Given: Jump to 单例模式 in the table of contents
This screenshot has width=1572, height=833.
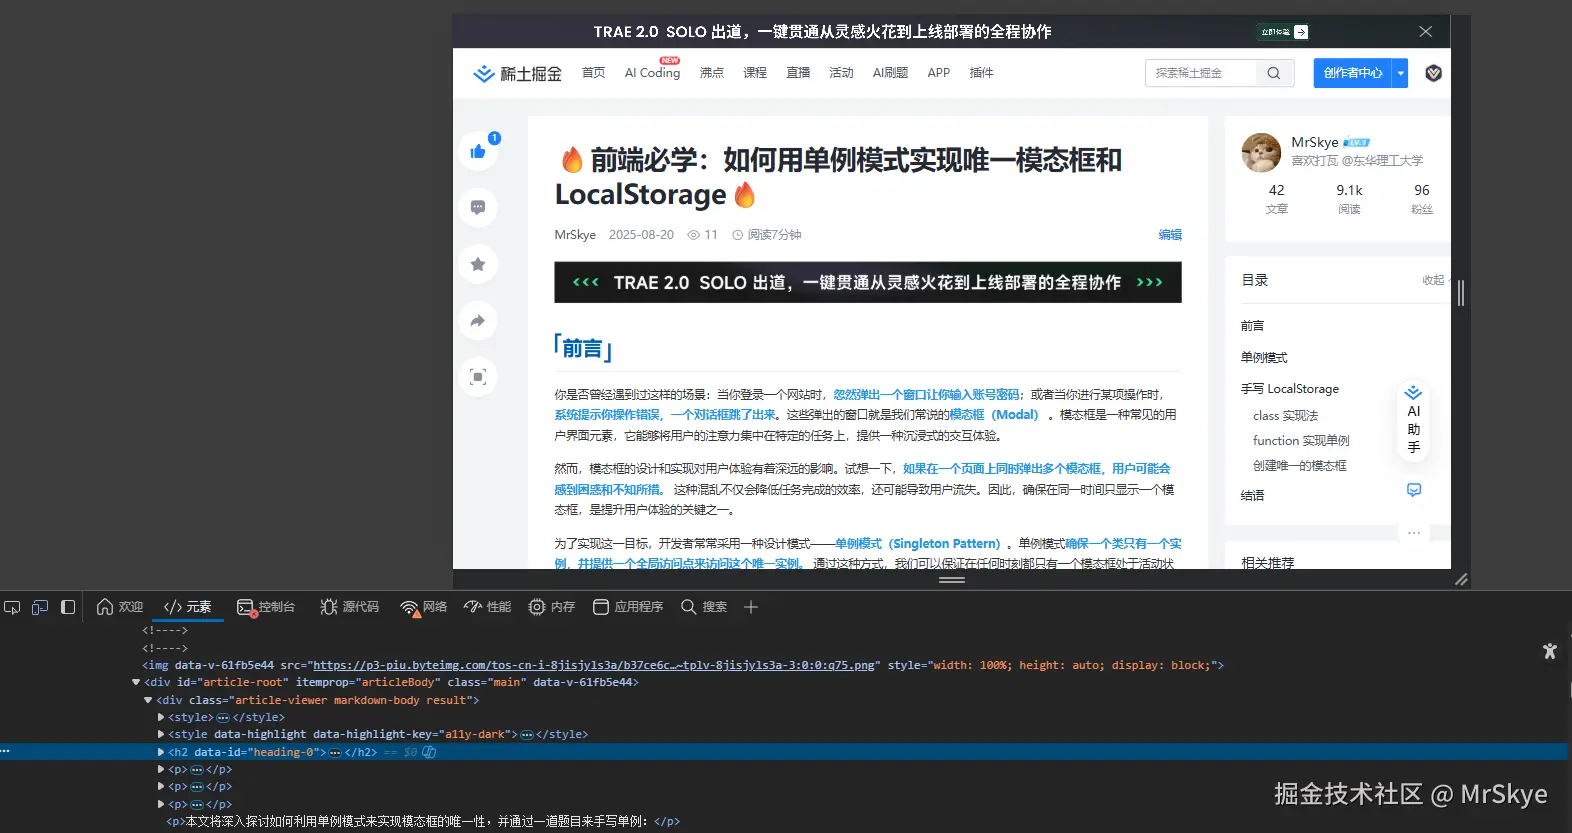Looking at the screenshot, I should 1264,358.
